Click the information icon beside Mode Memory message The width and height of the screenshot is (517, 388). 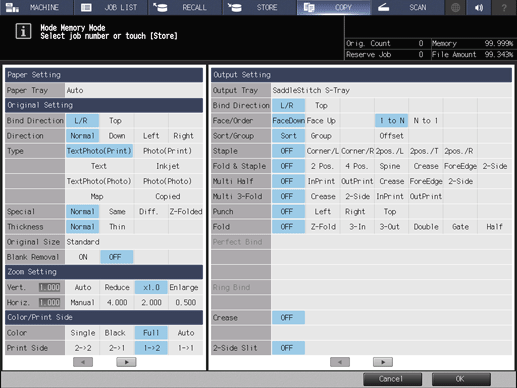click(x=23, y=31)
